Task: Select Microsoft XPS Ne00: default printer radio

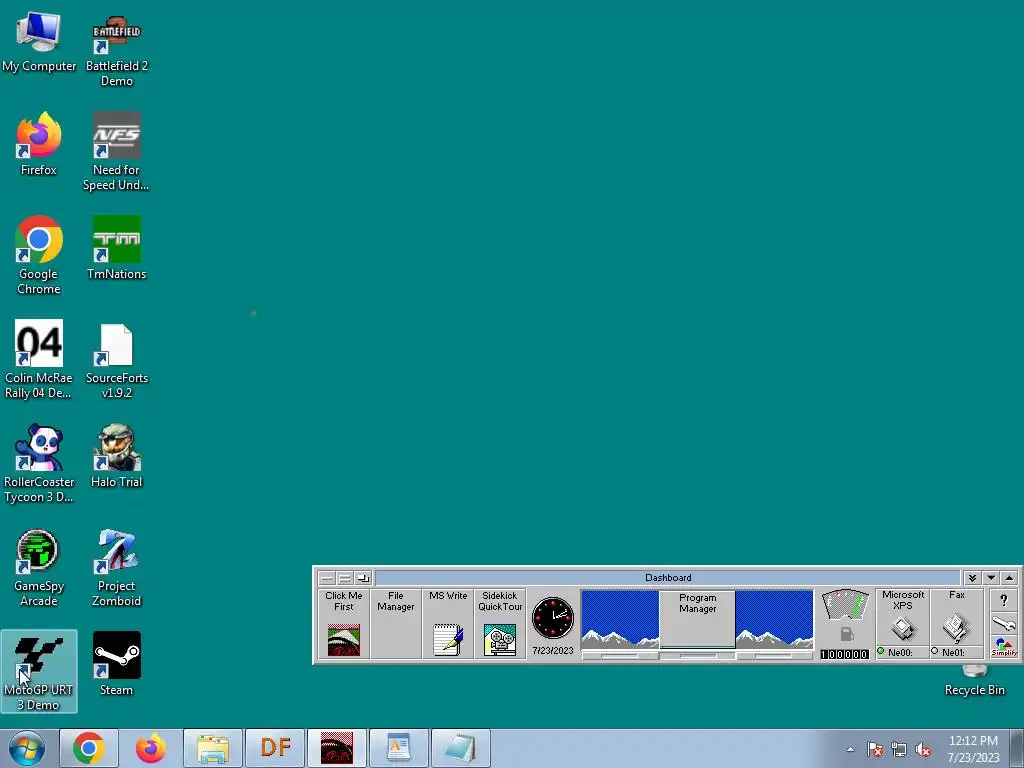Action: tap(881, 651)
